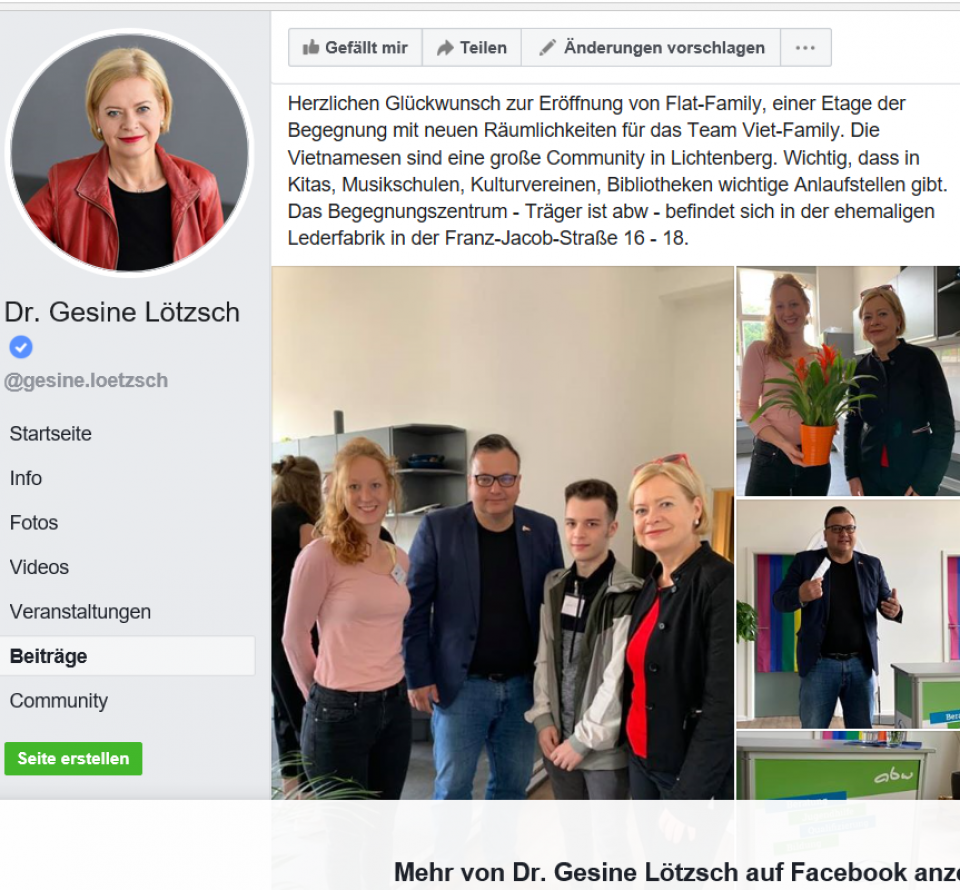Click the pencil icon for Änderungen vorschlagen
The width and height of the screenshot is (960, 890).
coord(547,47)
